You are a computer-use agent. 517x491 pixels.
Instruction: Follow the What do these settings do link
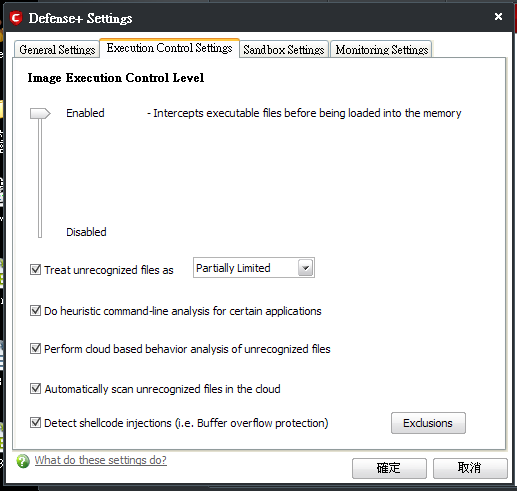tap(100, 460)
